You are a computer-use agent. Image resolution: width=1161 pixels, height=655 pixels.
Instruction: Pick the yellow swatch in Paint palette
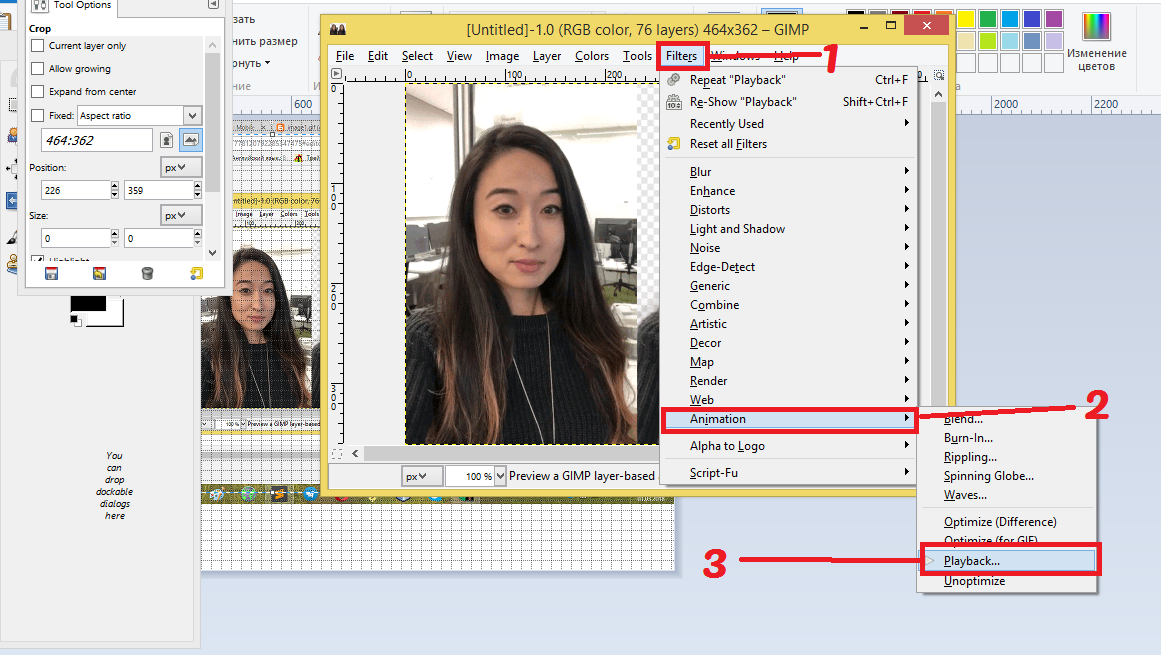click(x=966, y=19)
